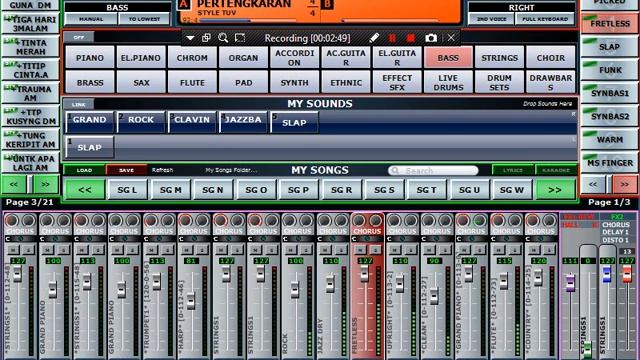This screenshot has height=360, width=640.
Task: Choose the MS FINGER bass sound
Action: pyautogui.click(x=609, y=163)
